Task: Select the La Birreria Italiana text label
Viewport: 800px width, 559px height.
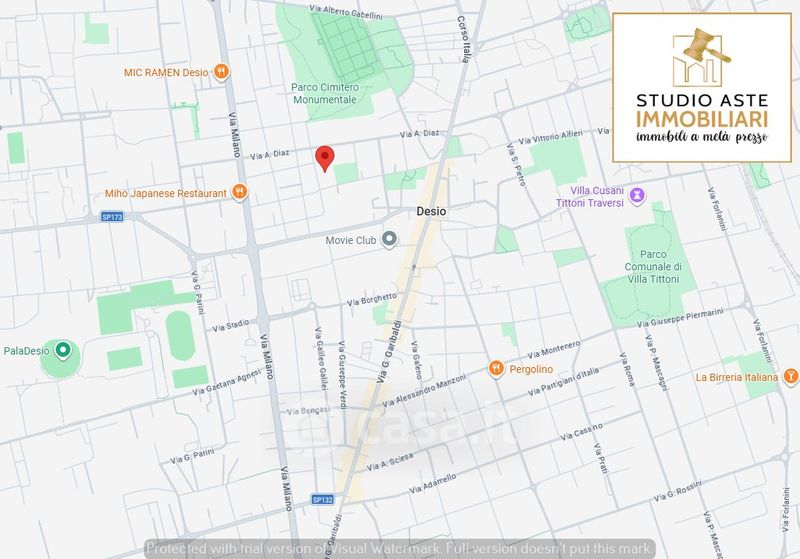Action: pyautogui.click(x=736, y=377)
